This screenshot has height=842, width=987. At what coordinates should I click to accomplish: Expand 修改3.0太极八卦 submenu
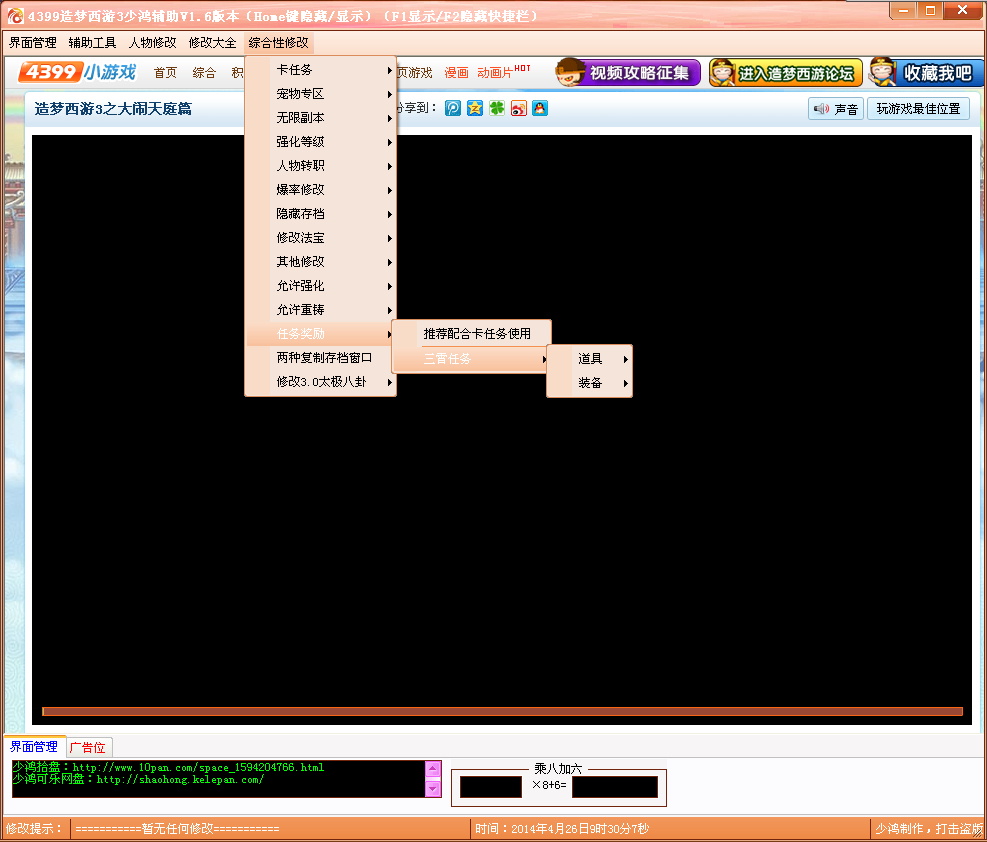[321, 382]
